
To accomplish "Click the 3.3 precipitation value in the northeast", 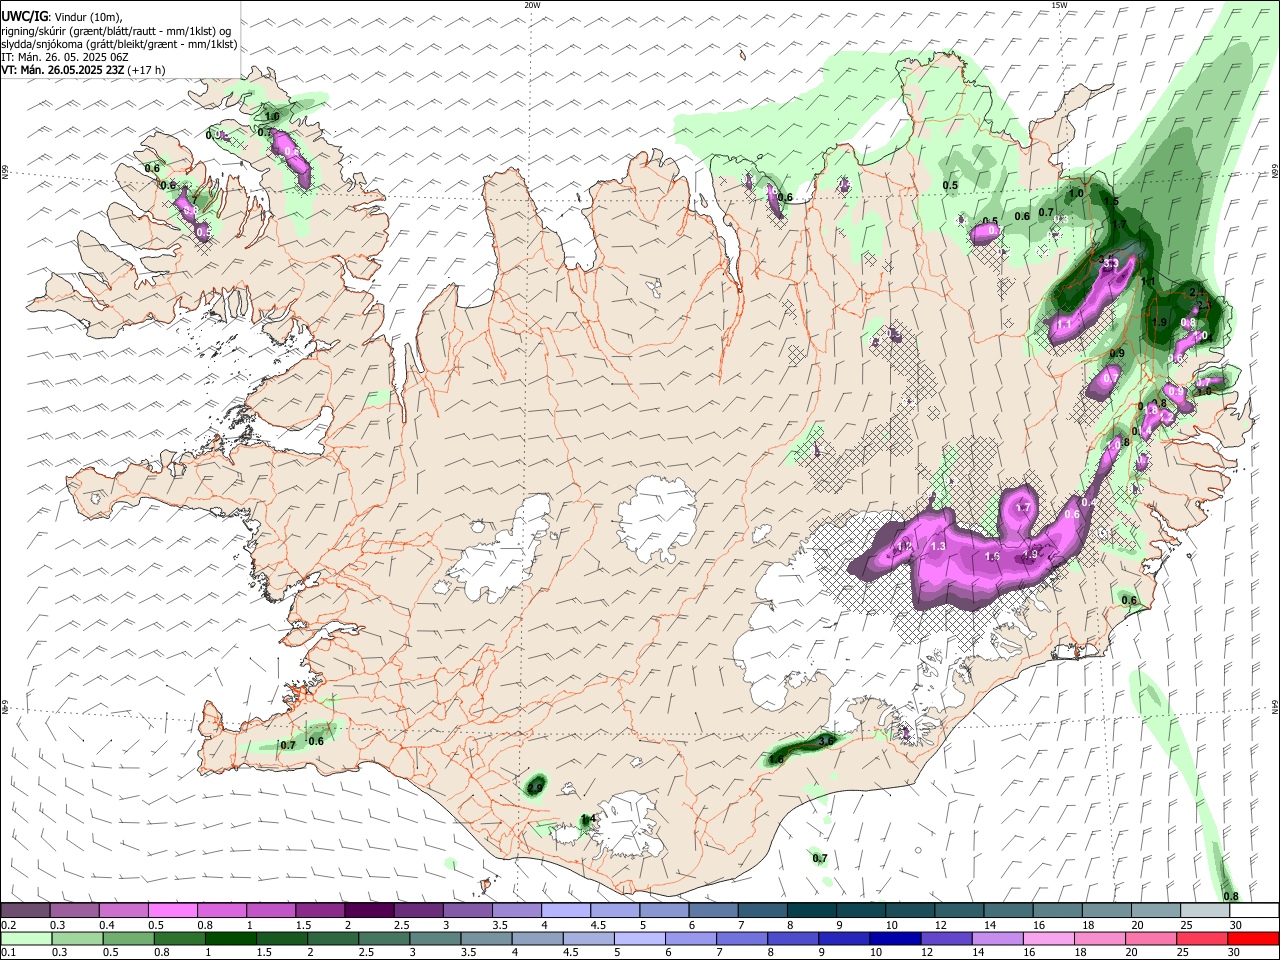I will [1110, 264].
